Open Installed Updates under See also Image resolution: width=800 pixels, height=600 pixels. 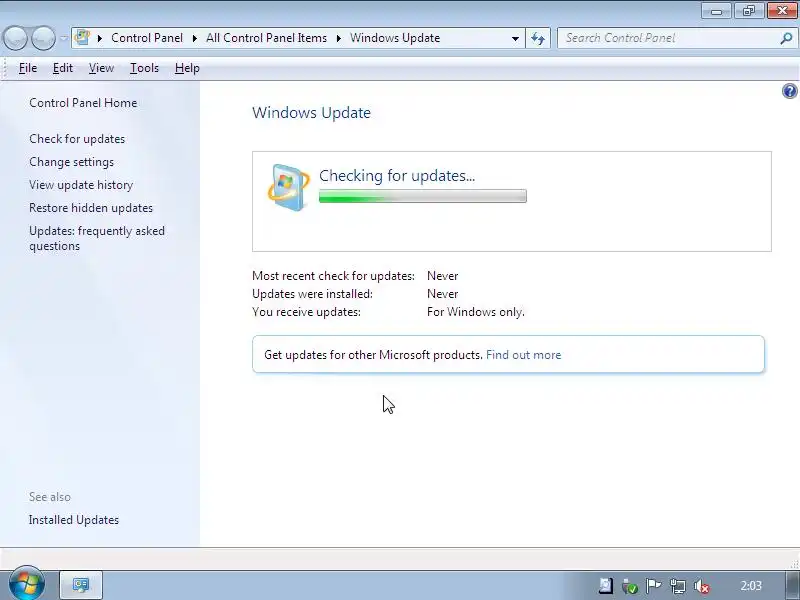pos(74,520)
